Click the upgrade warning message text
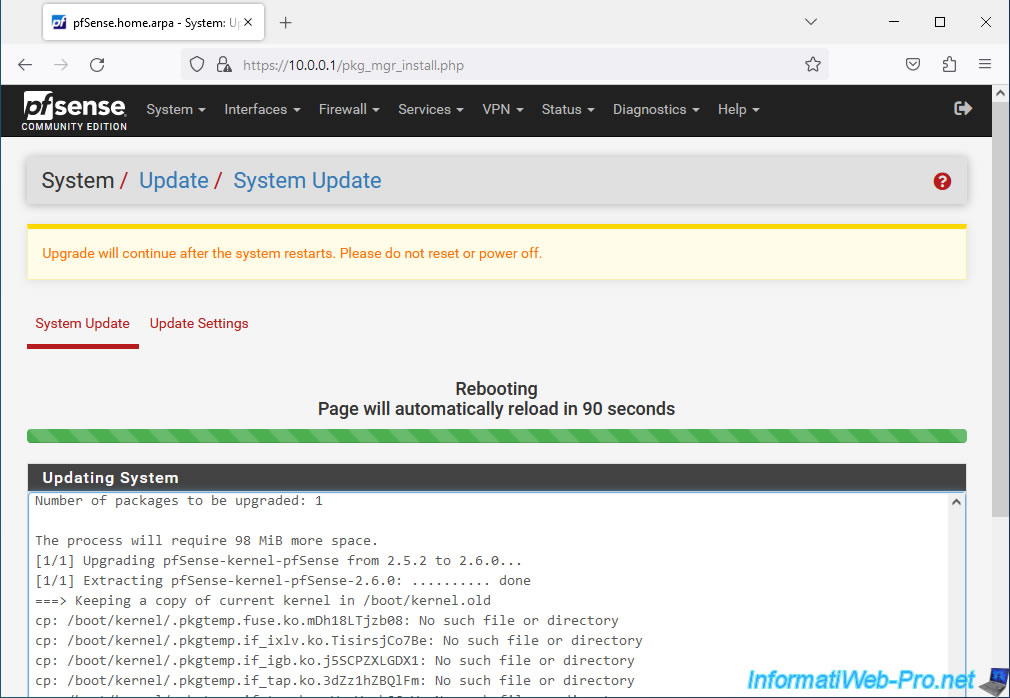 292,253
